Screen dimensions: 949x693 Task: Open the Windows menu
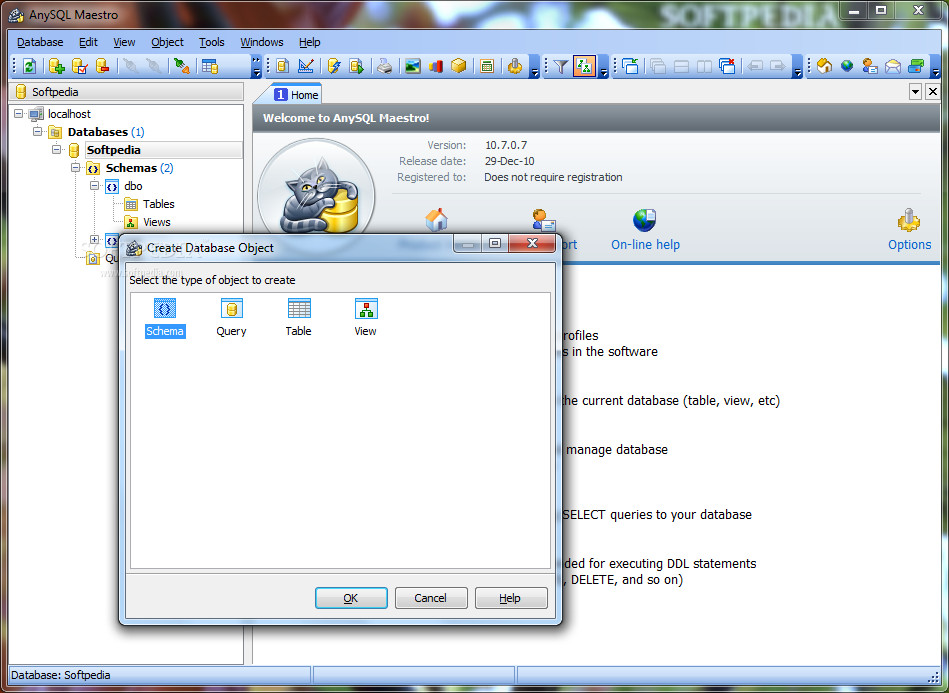pos(262,42)
